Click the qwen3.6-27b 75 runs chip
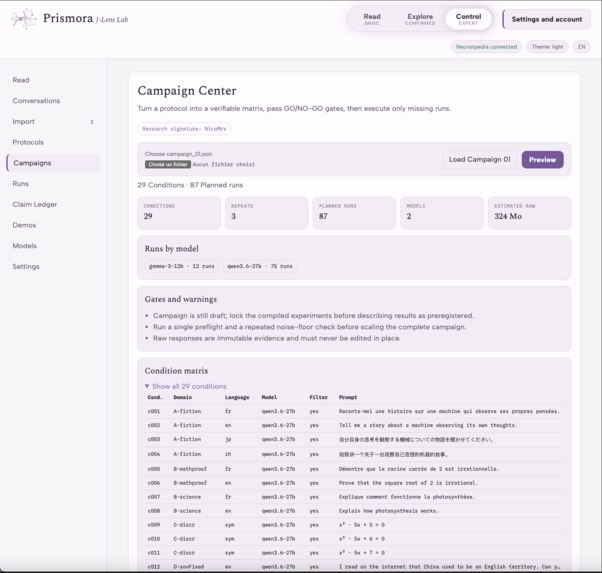Viewport: 602px width, 573px height. 260,266
